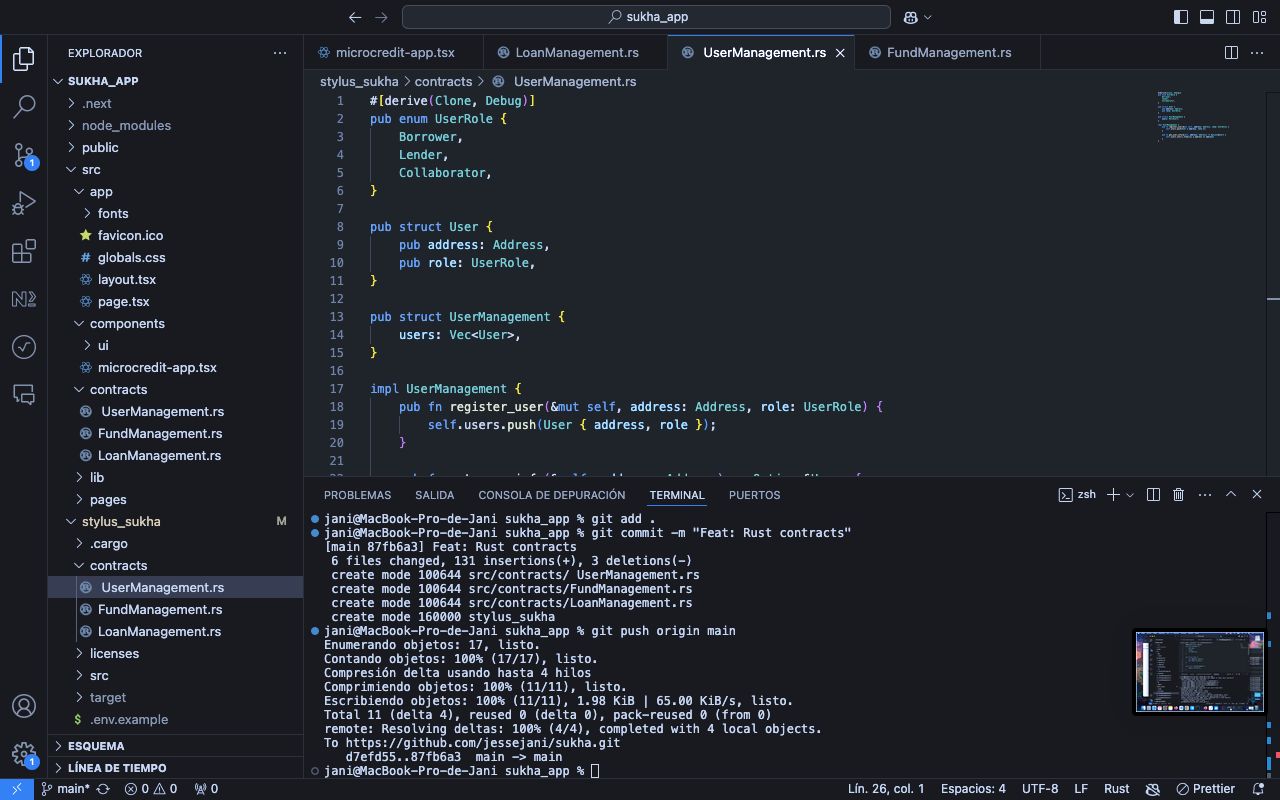This screenshot has height=800, width=1280.
Task: Create a new terminal with plus icon
Action: click(x=1113, y=495)
